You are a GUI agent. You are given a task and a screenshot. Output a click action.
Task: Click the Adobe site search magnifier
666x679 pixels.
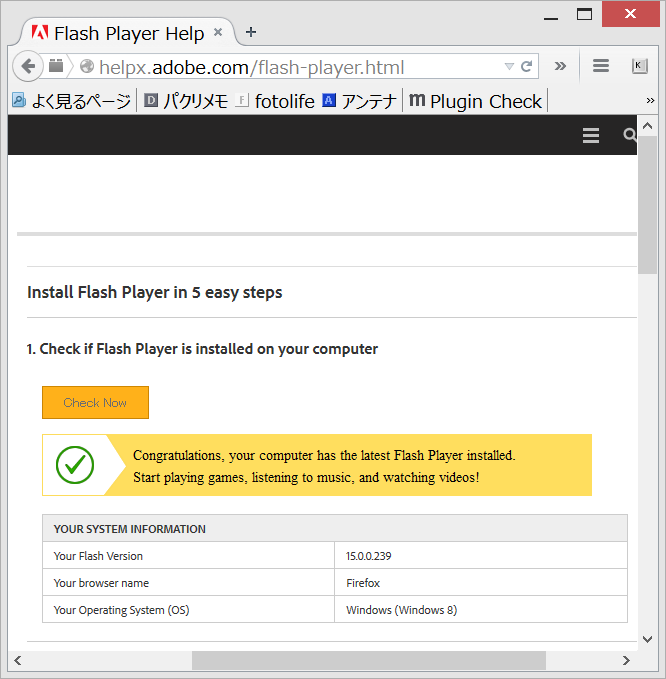tap(630, 135)
